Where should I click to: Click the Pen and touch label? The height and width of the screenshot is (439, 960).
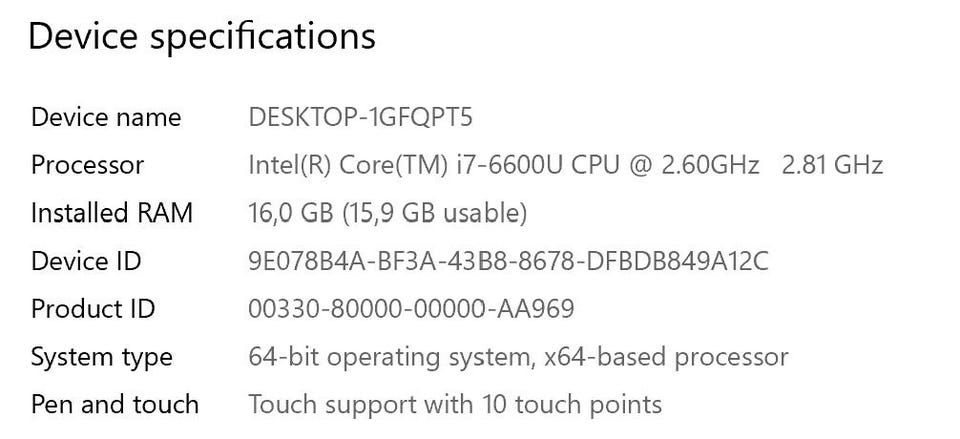(114, 405)
